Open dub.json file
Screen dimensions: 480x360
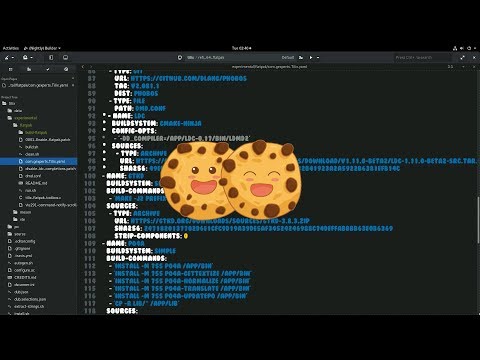click(18, 292)
